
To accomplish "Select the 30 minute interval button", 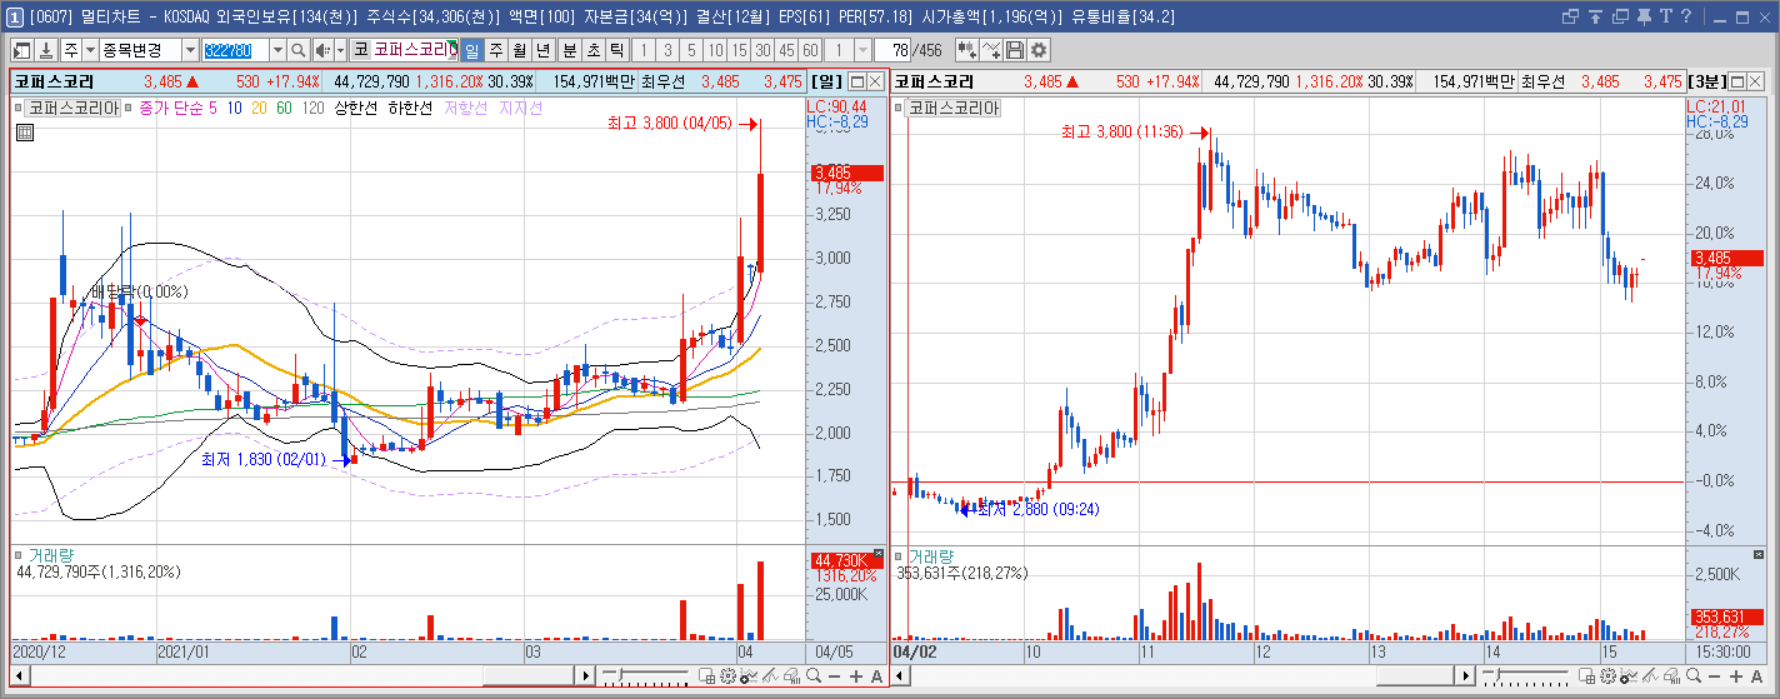I will (763, 50).
